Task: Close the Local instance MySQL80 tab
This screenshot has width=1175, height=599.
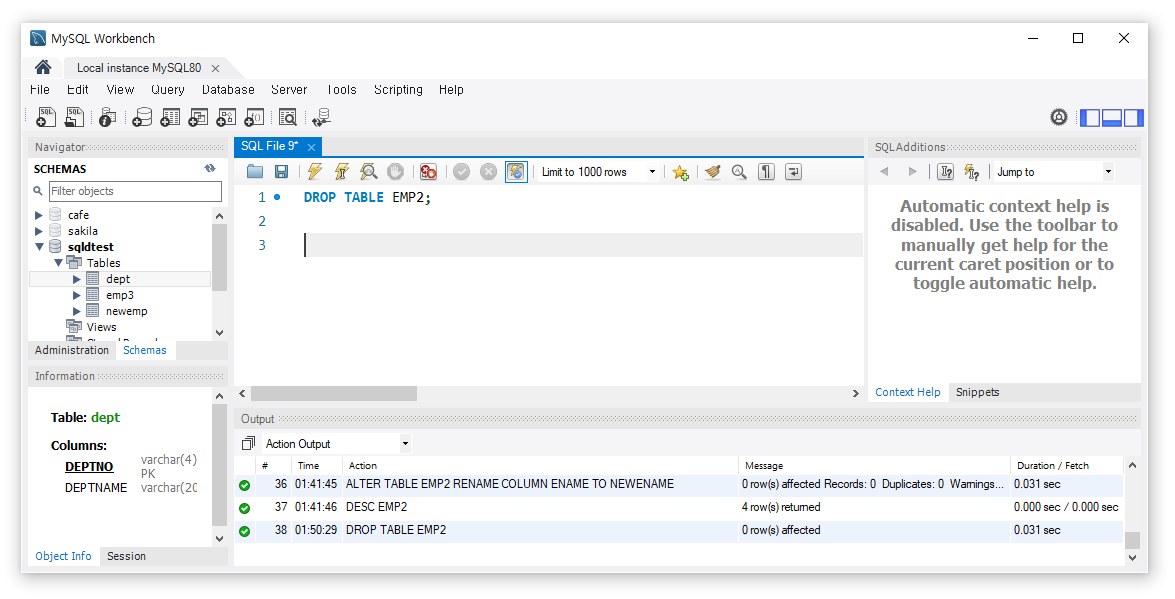Action: pyautogui.click(x=215, y=68)
